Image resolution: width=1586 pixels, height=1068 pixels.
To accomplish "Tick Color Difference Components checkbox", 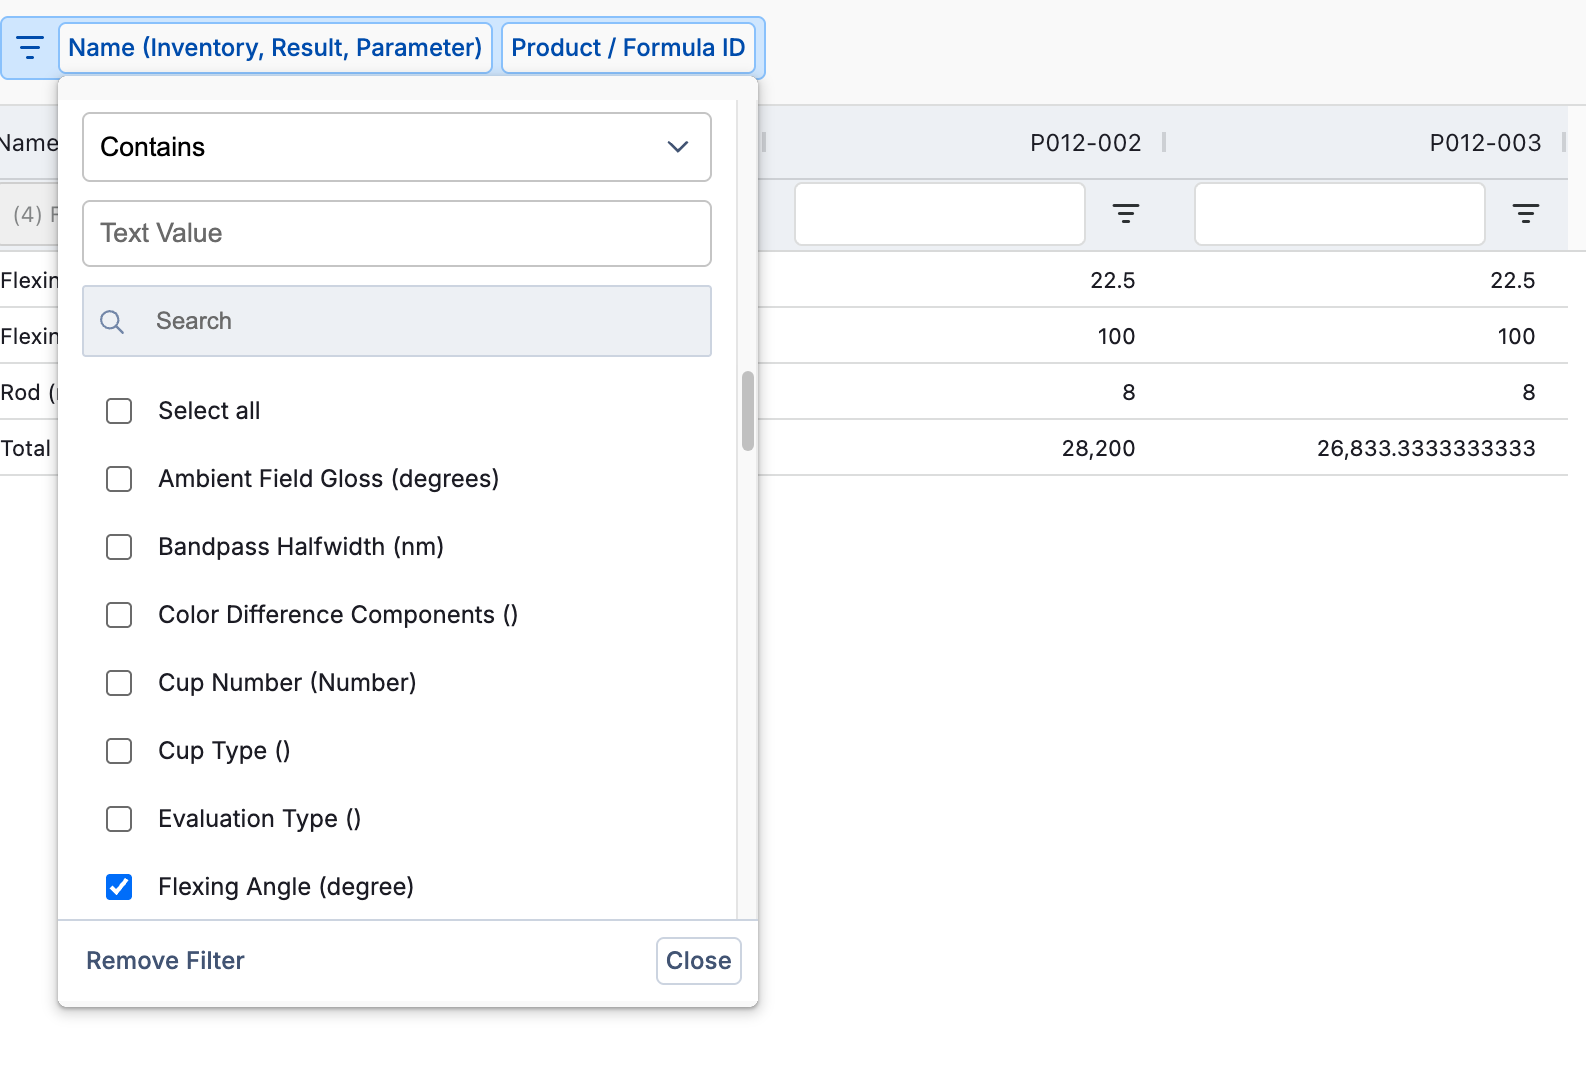I will coord(119,615).
